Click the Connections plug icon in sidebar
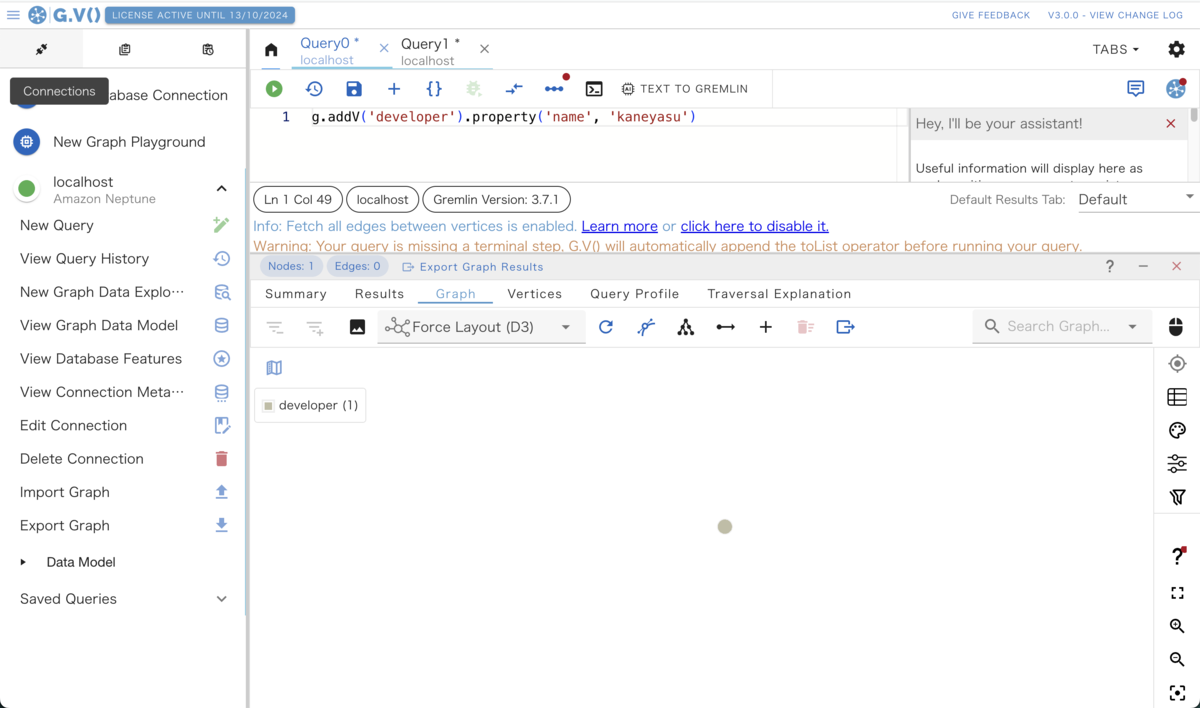Screen dimensions: 1200x708 pos(41,49)
